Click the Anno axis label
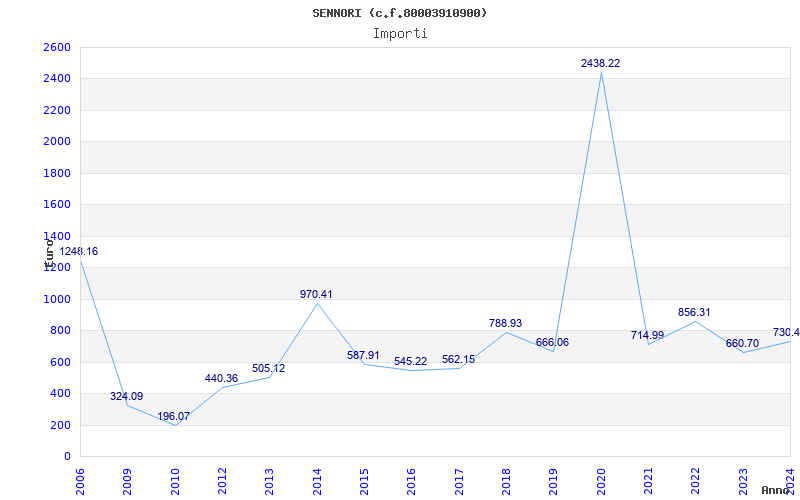The height and width of the screenshot is (500, 800). (775, 490)
